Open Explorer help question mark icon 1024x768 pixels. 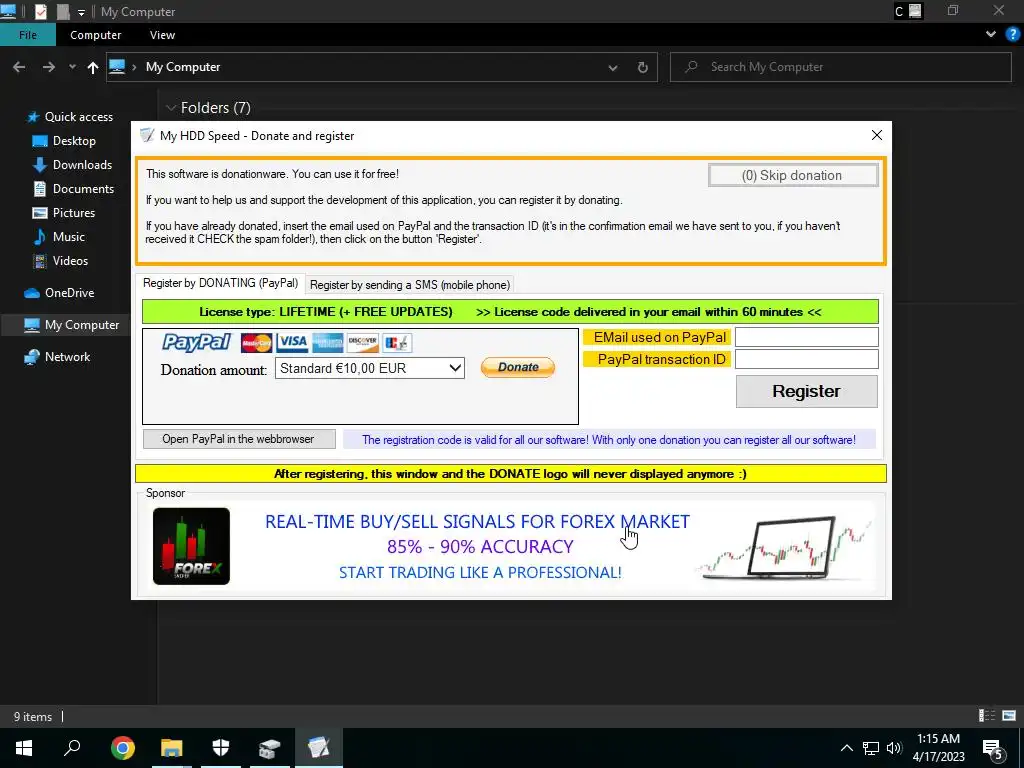pyautogui.click(x=1013, y=34)
